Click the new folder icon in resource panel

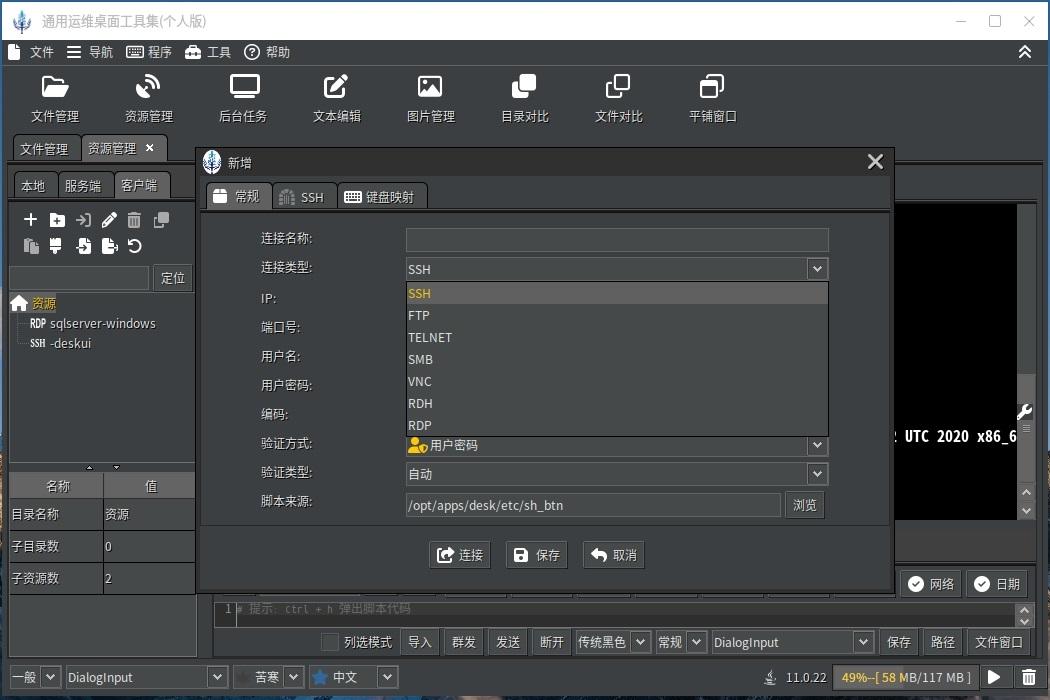coord(57,220)
